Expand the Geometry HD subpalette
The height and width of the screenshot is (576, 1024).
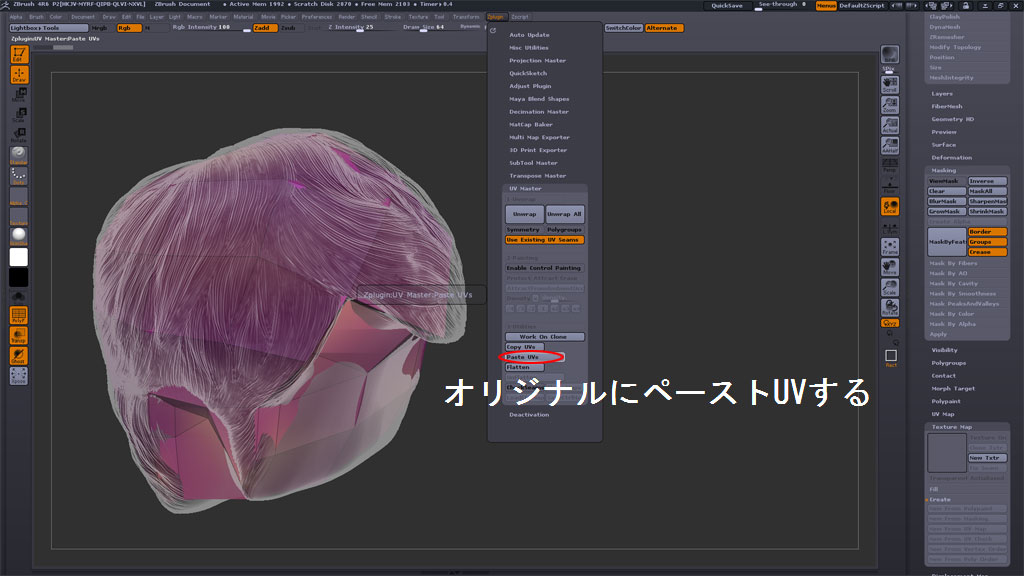coord(952,120)
